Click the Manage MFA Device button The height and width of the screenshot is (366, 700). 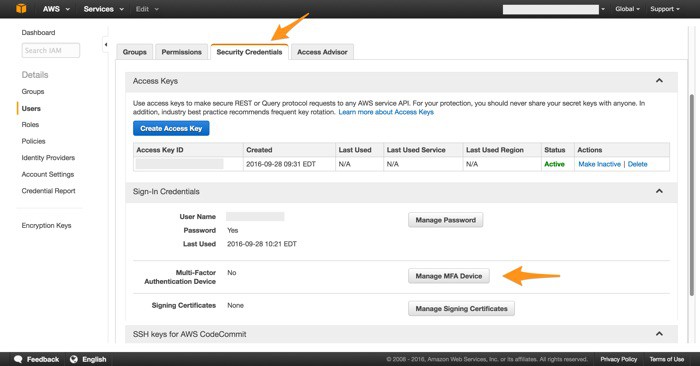pos(449,276)
